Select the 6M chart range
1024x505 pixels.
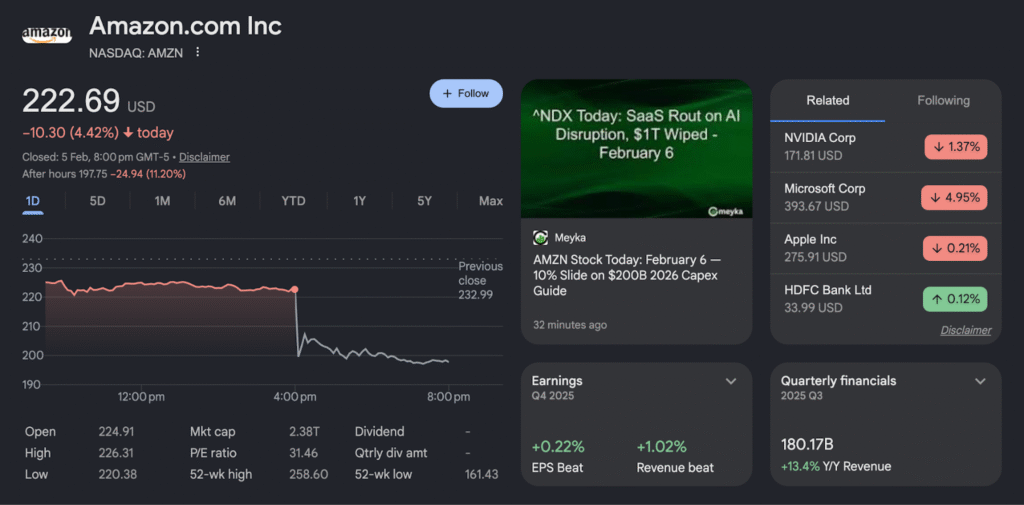pyautogui.click(x=227, y=201)
